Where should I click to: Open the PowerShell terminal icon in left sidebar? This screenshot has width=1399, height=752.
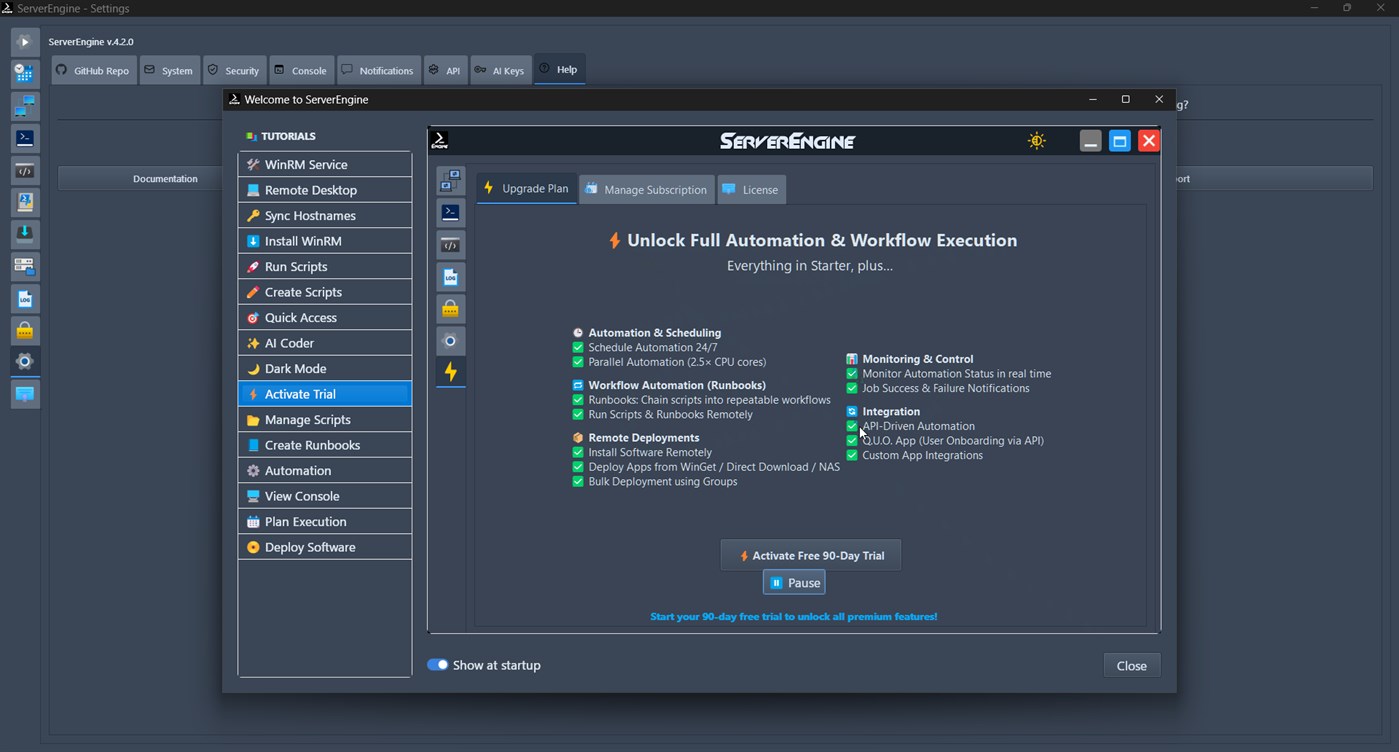(24, 138)
